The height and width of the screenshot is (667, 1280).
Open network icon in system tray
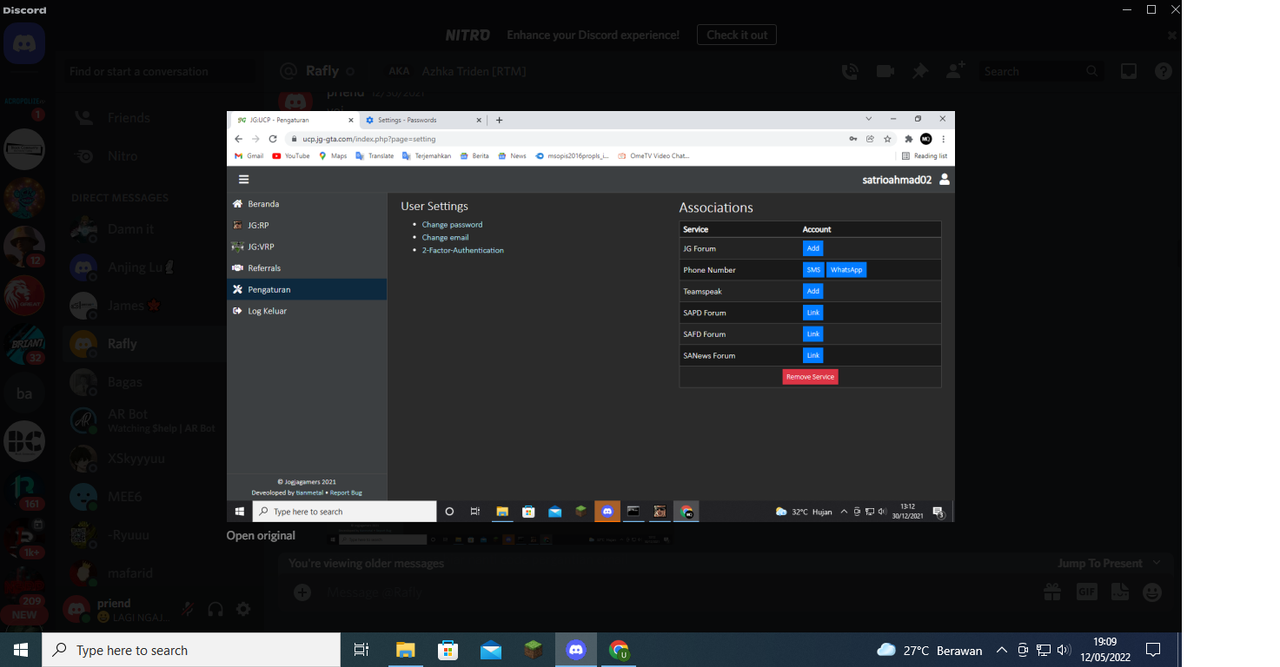point(1043,650)
